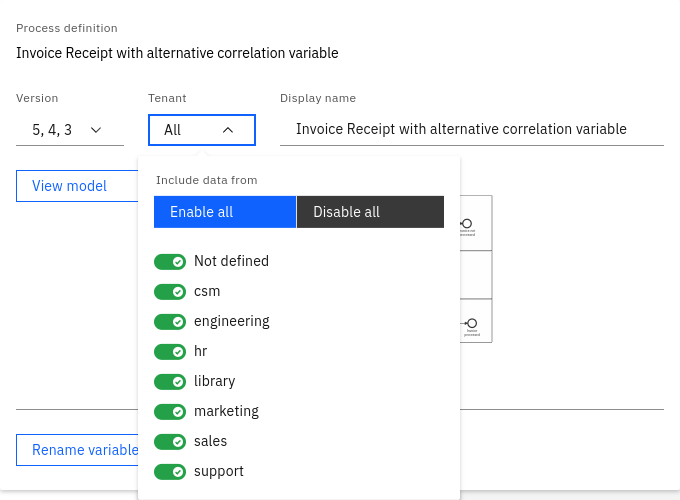This screenshot has height=500, width=680.
Task: Click the up chevron in Tenant selector
Action: pos(228,130)
